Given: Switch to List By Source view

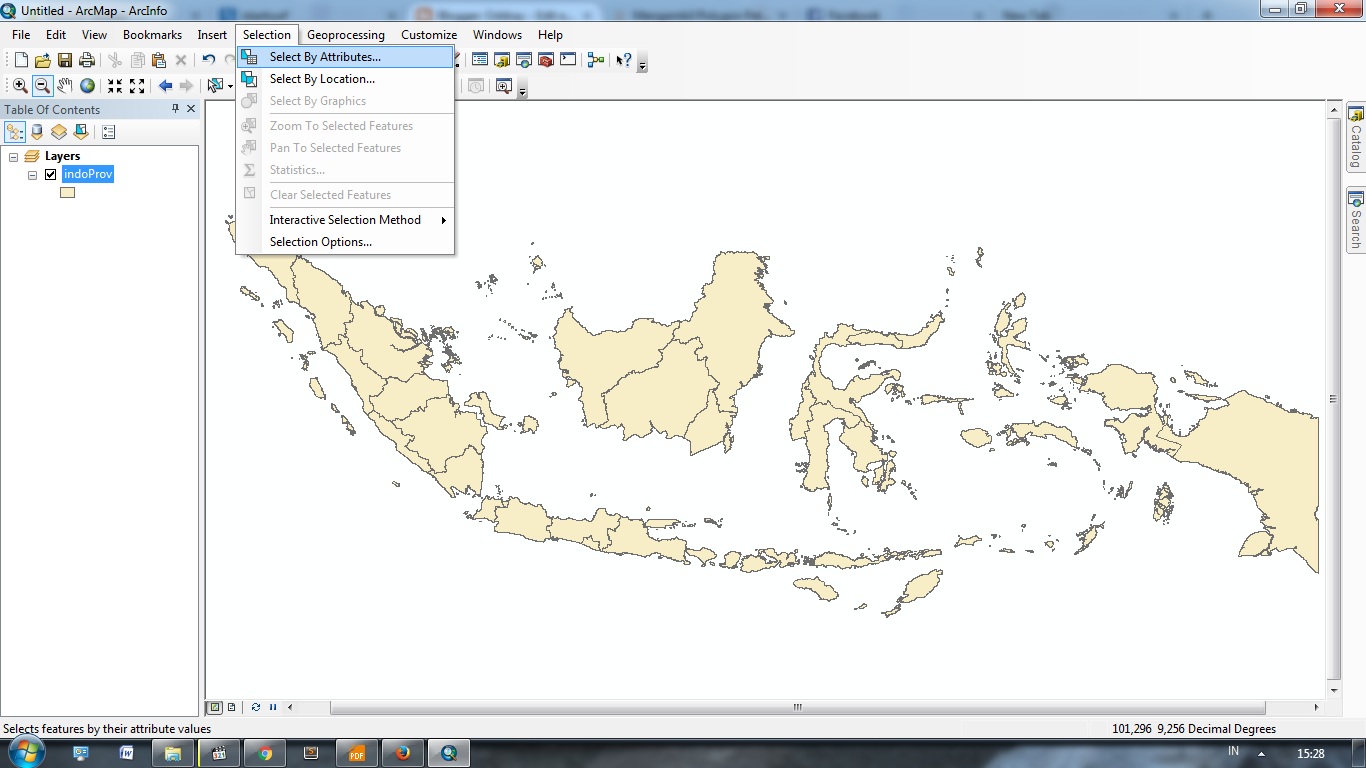Looking at the screenshot, I should [37, 132].
